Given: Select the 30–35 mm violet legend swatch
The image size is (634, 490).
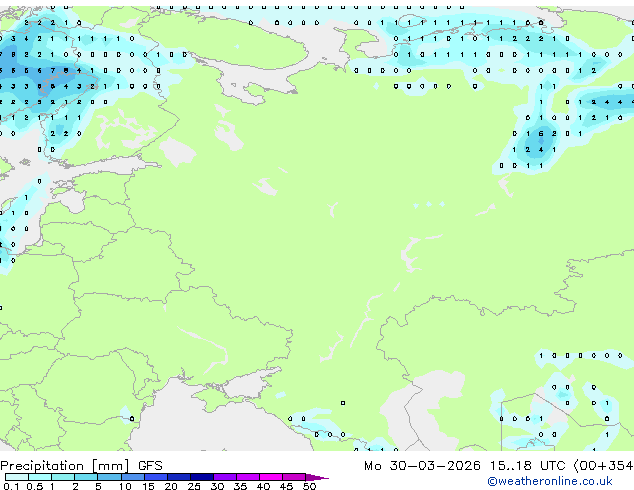Looking at the screenshot, I should [225, 477].
